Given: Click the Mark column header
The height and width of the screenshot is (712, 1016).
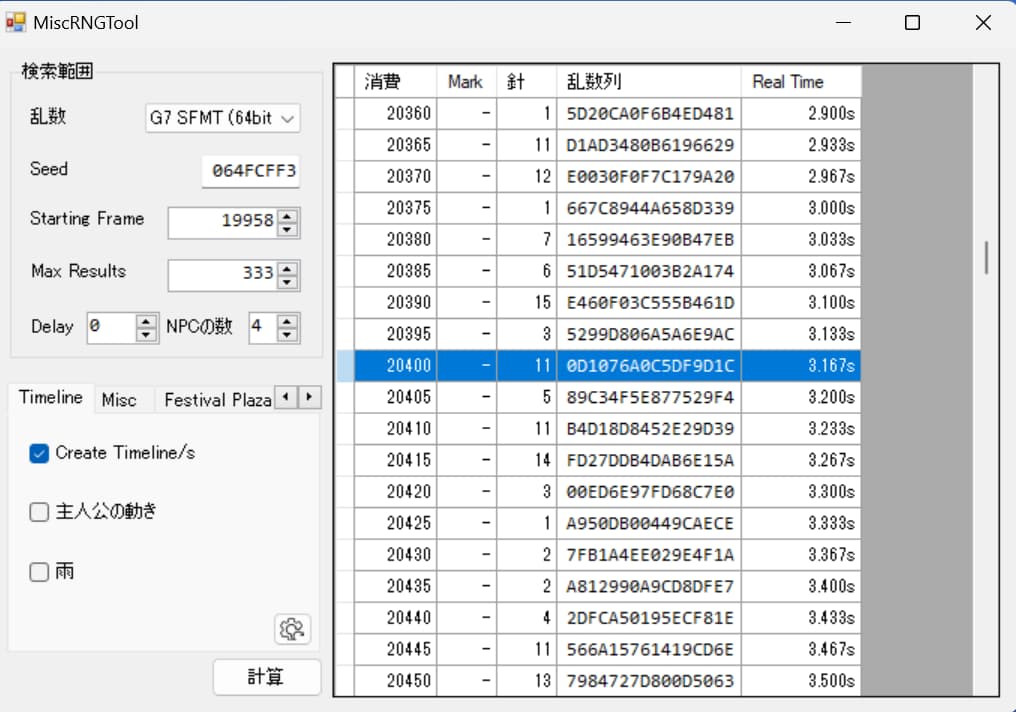Looking at the screenshot, I should [467, 82].
